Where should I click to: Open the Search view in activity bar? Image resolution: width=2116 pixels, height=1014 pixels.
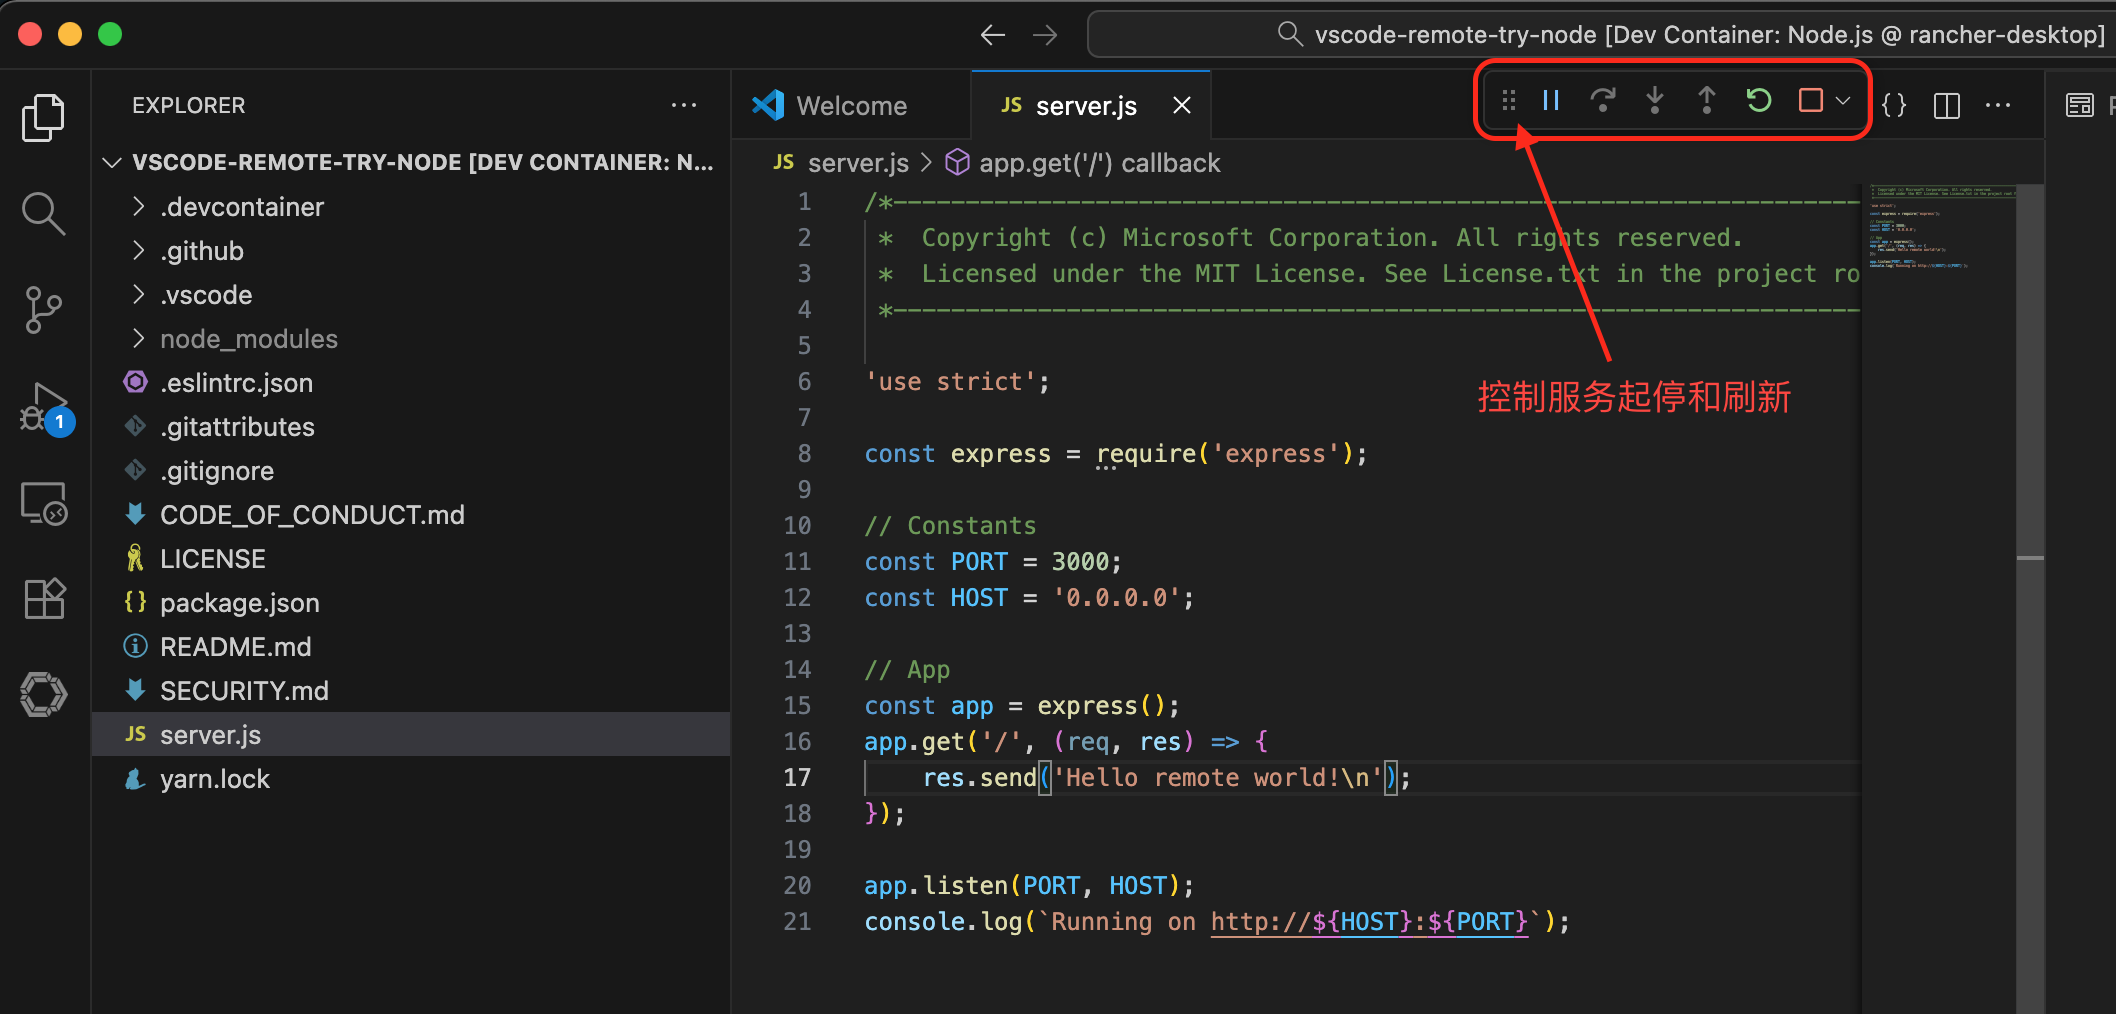[43, 213]
